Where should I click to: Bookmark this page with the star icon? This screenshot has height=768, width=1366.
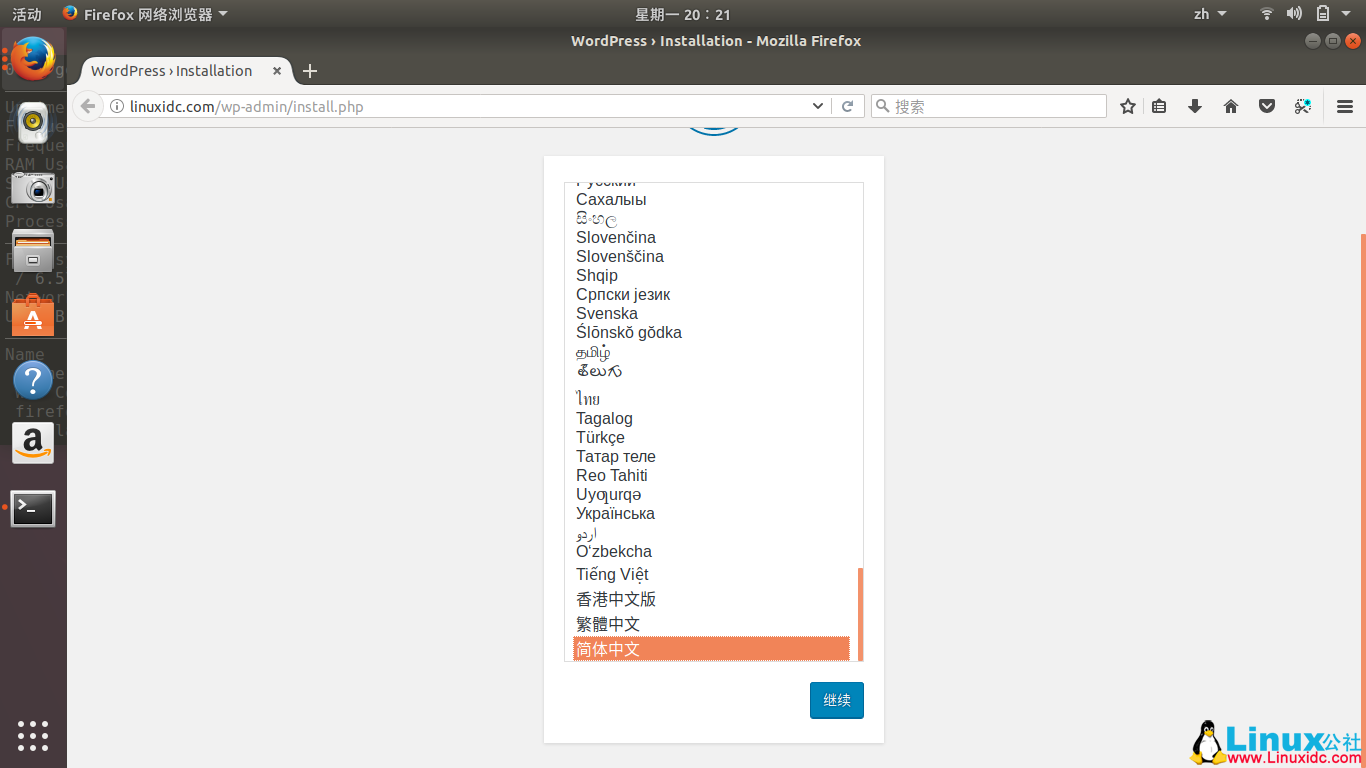click(1128, 106)
